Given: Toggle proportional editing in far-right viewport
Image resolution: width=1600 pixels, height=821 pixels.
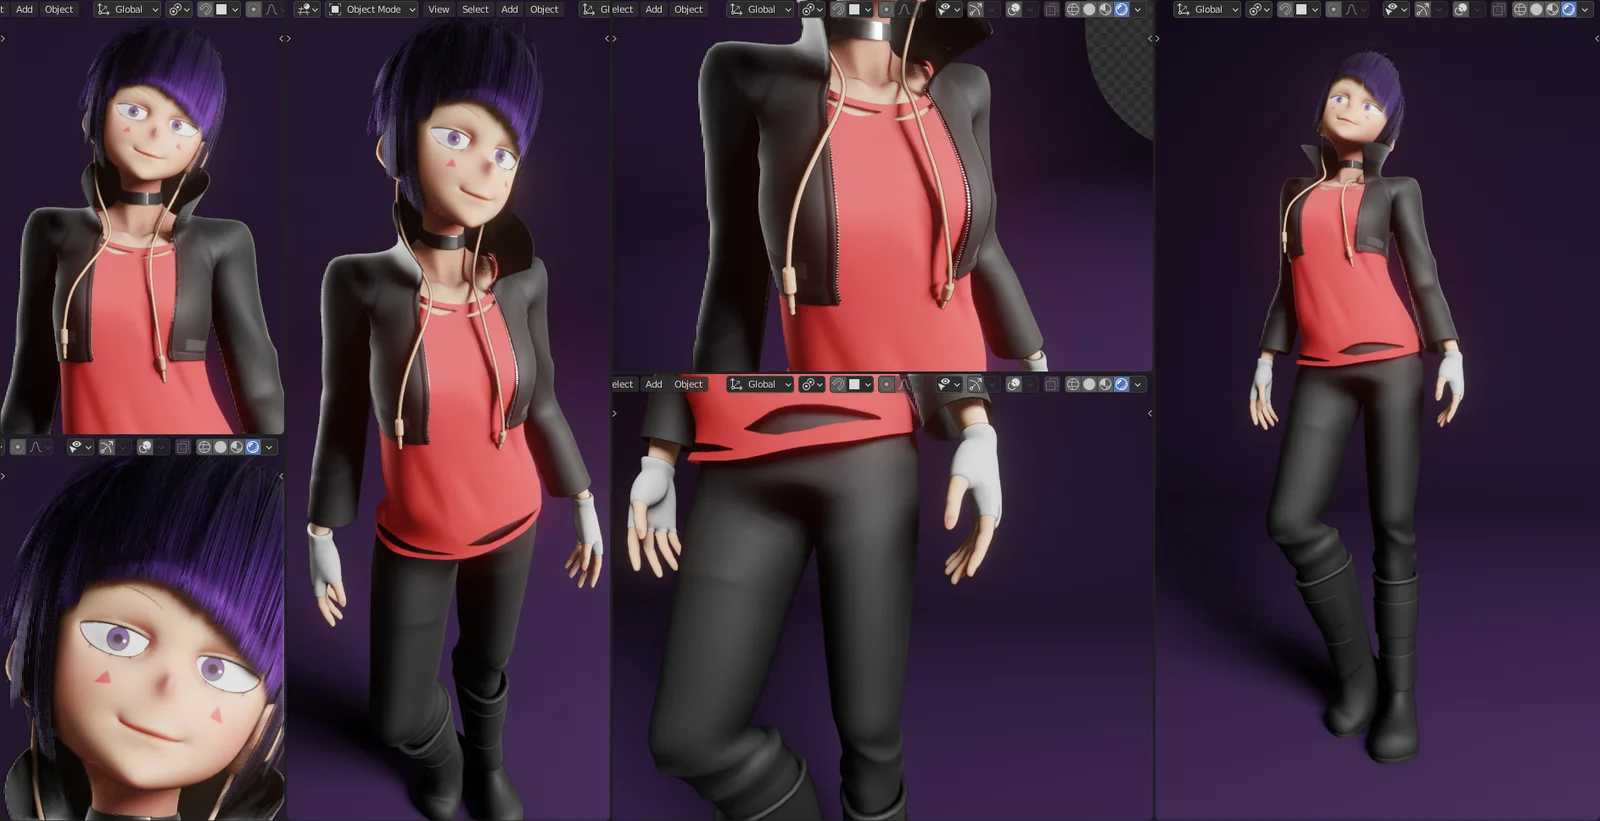Looking at the screenshot, I should pyautogui.click(x=1333, y=9).
